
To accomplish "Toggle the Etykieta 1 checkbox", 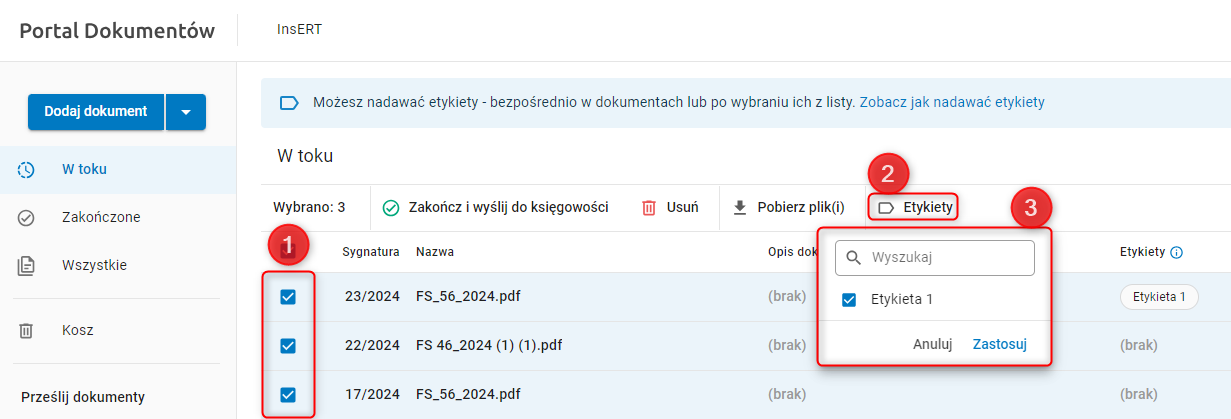I will [849, 299].
